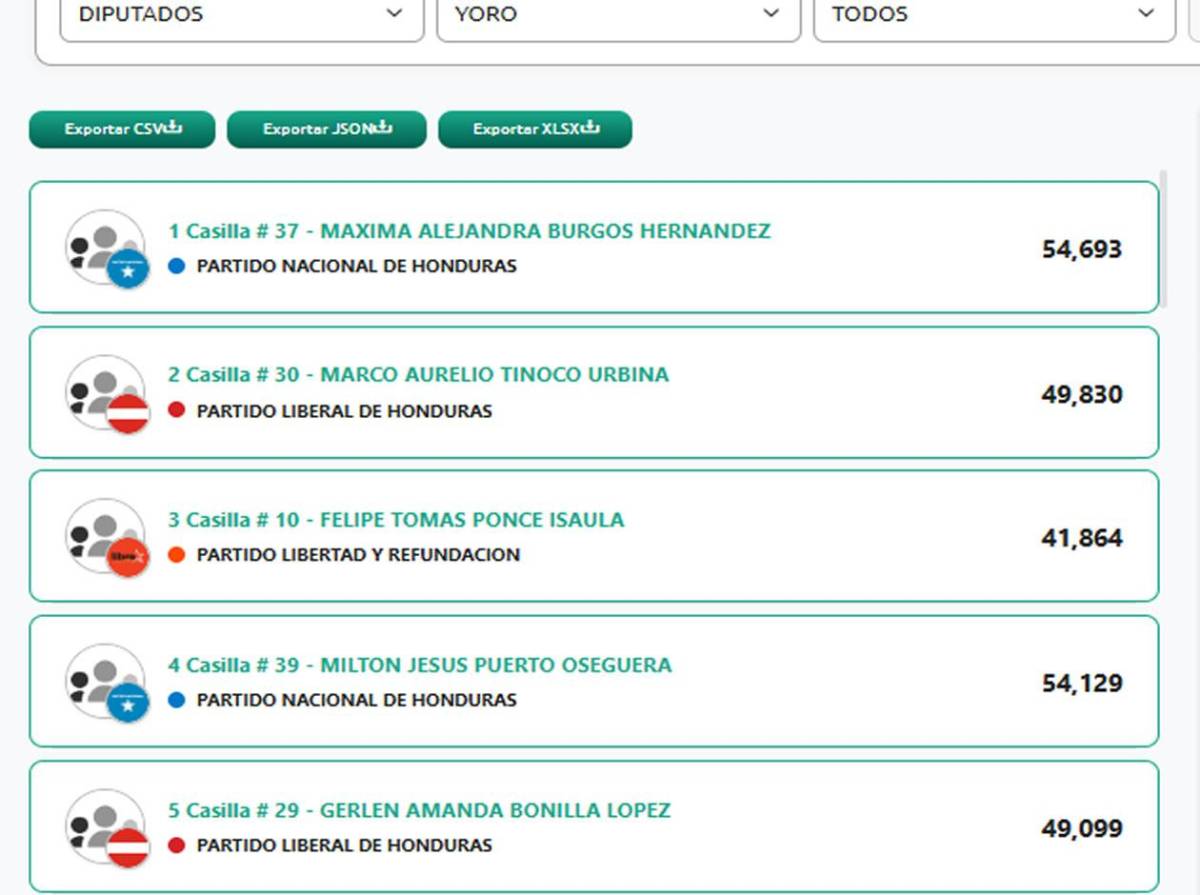1200x895 pixels.
Task: Click Maxima Burgos avatar icon
Action: (x=104, y=245)
